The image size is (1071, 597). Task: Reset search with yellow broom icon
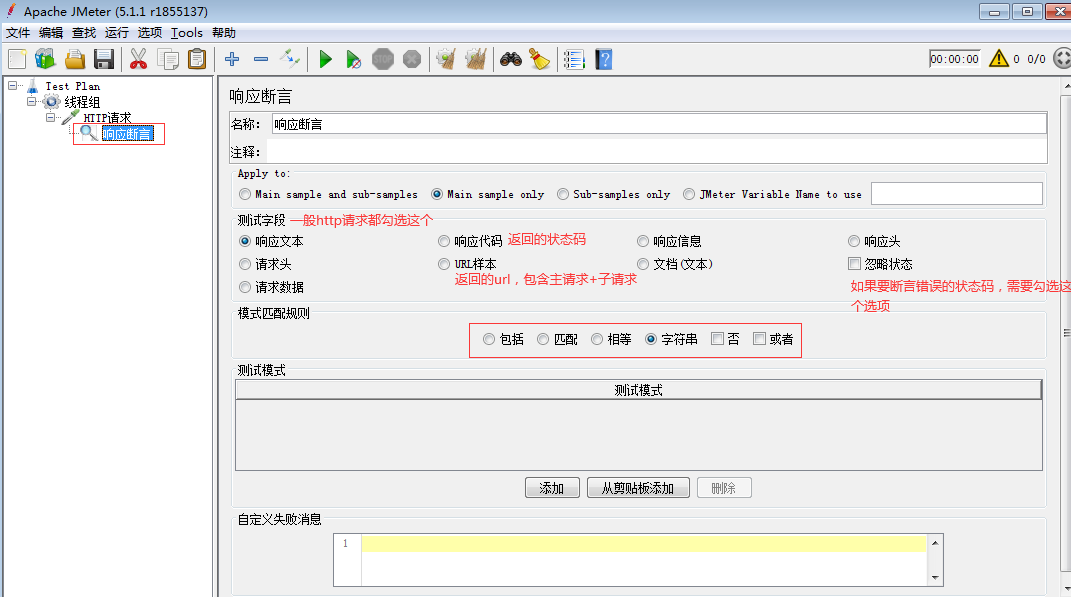pyautogui.click(x=539, y=59)
